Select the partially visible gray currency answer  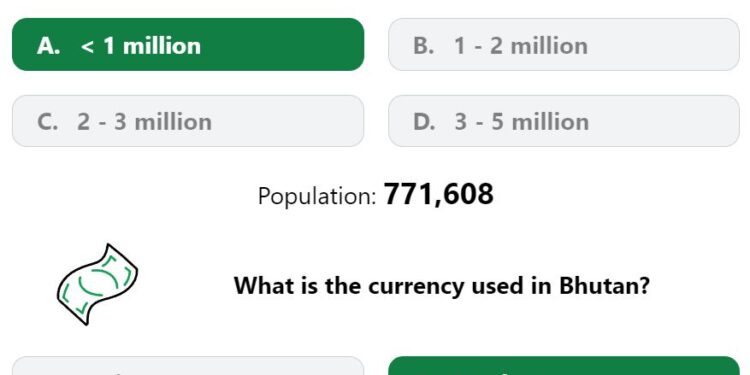(188, 366)
